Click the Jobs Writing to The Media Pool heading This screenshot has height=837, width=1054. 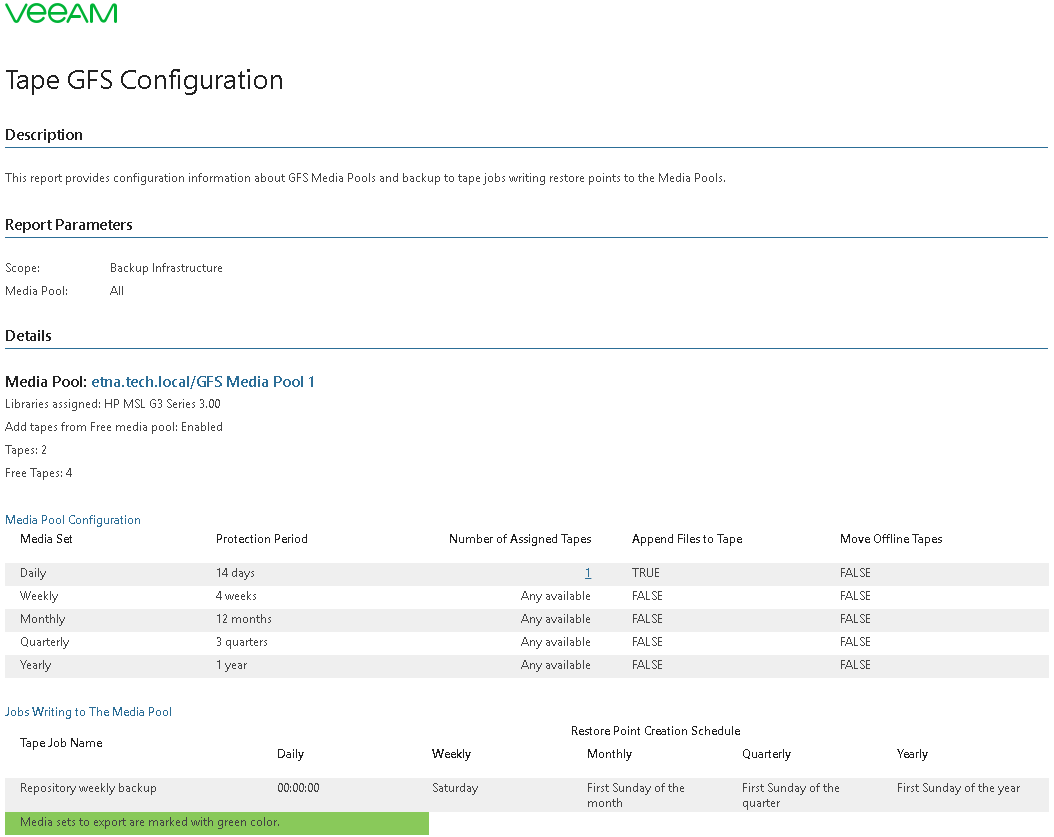(88, 711)
